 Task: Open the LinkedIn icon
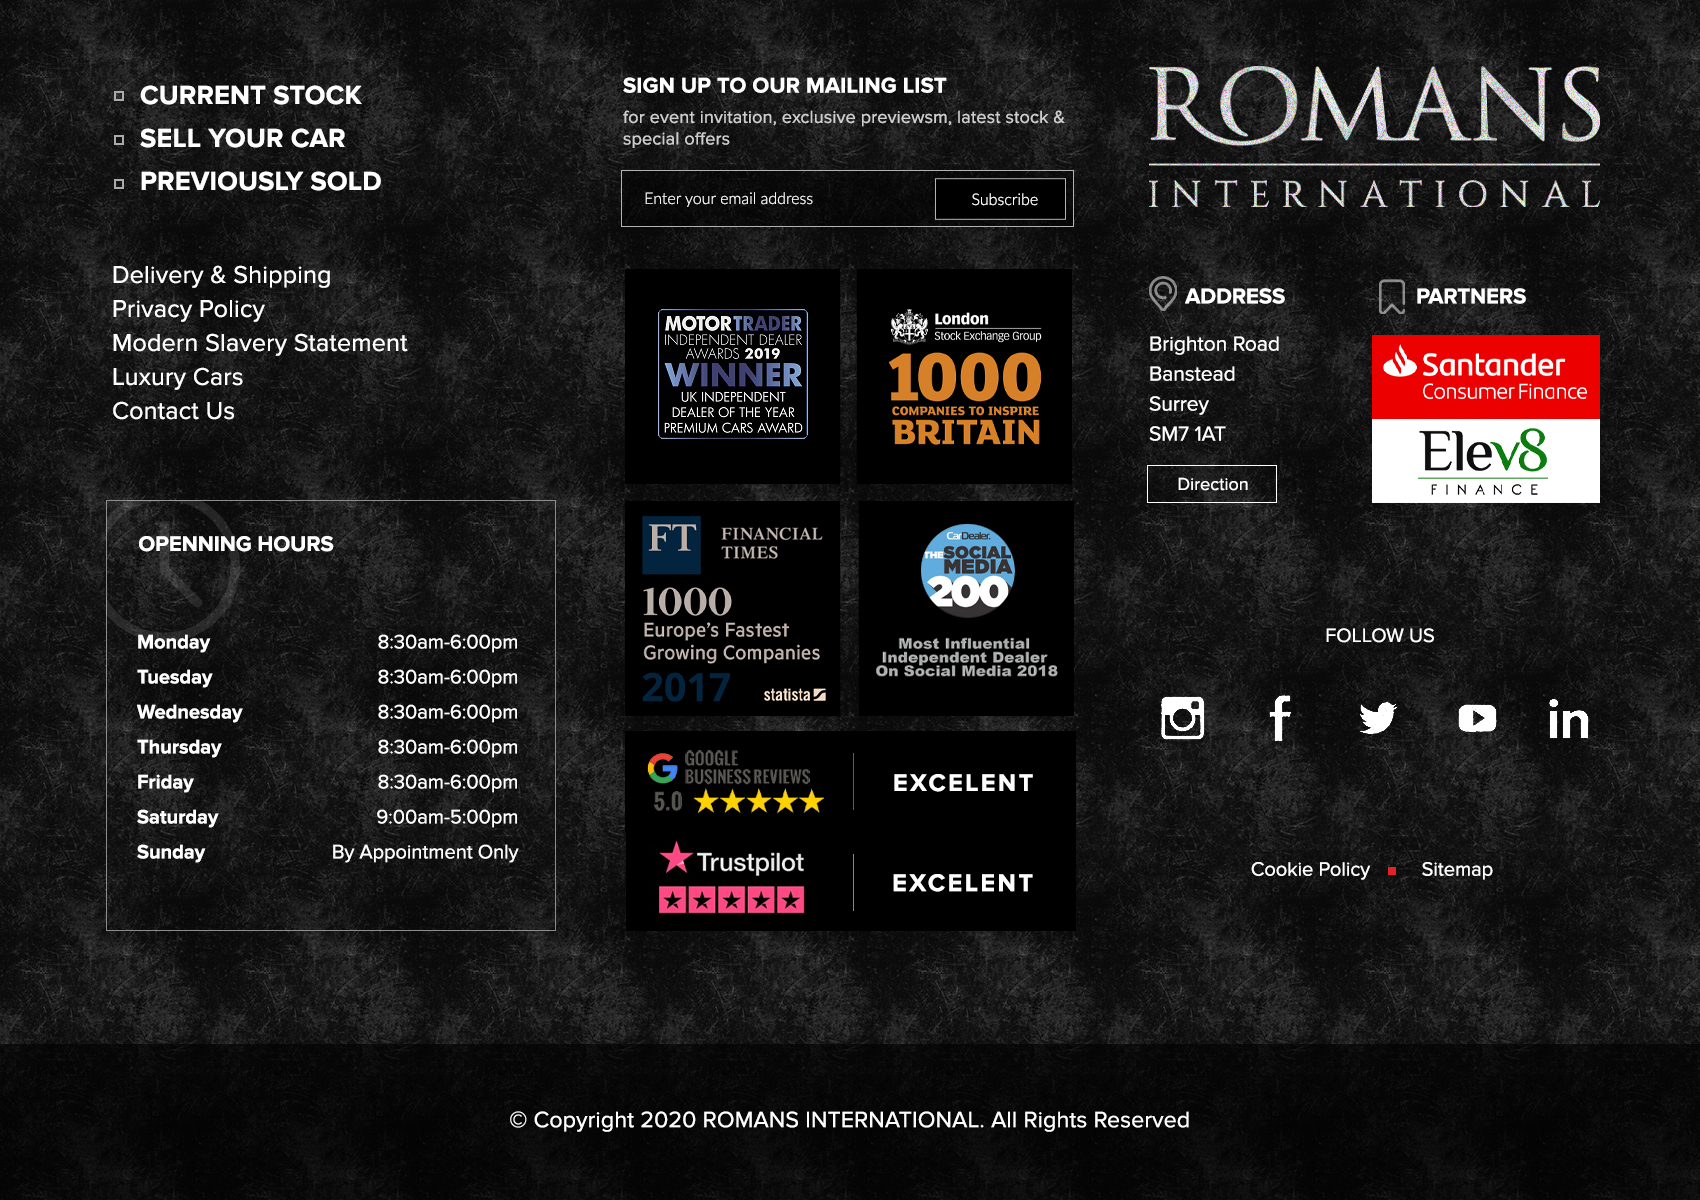[1567, 718]
